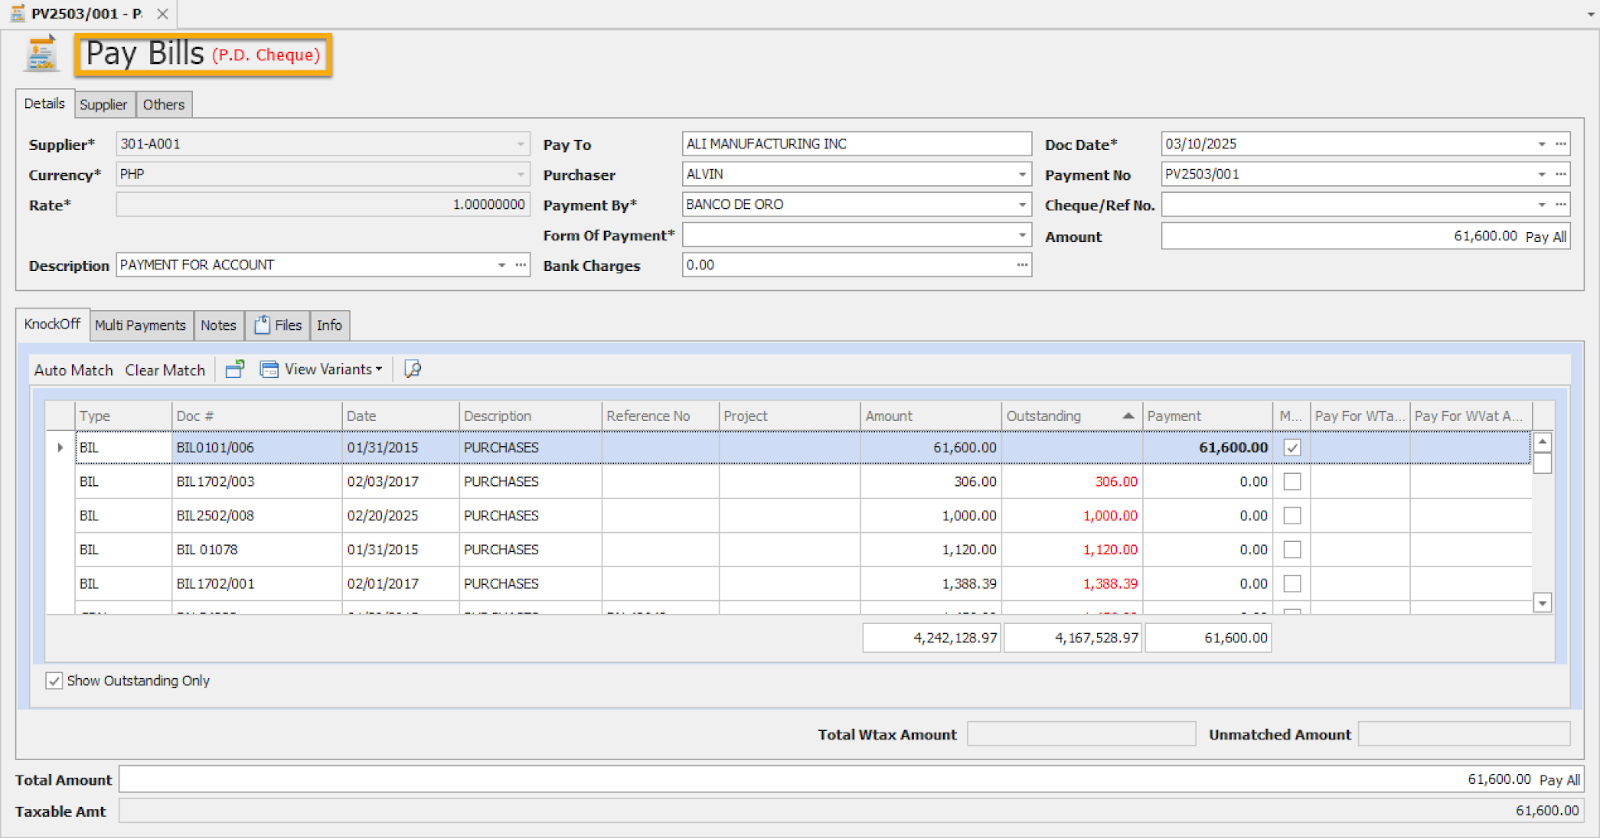Click the tab icon of PV2503/001
1600x838 pixels.
pos(17,14)
